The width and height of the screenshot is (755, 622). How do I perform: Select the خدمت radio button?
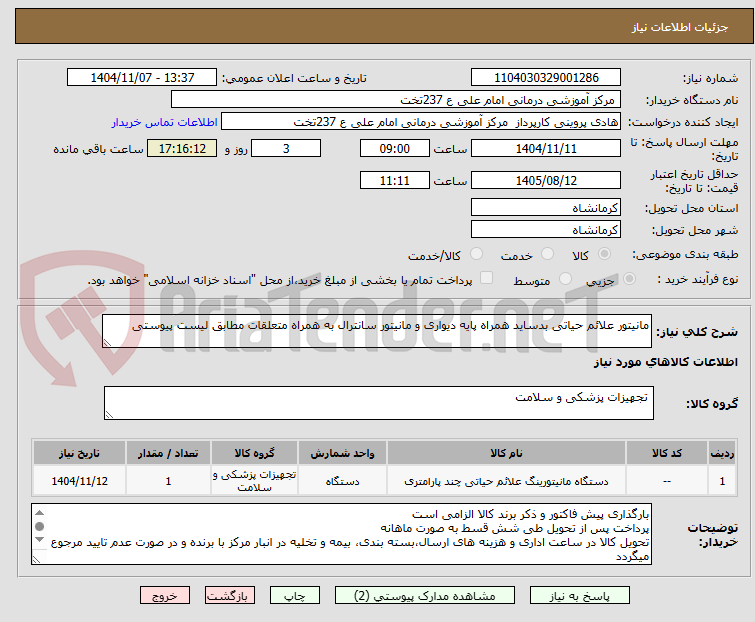tap(547, 254)
